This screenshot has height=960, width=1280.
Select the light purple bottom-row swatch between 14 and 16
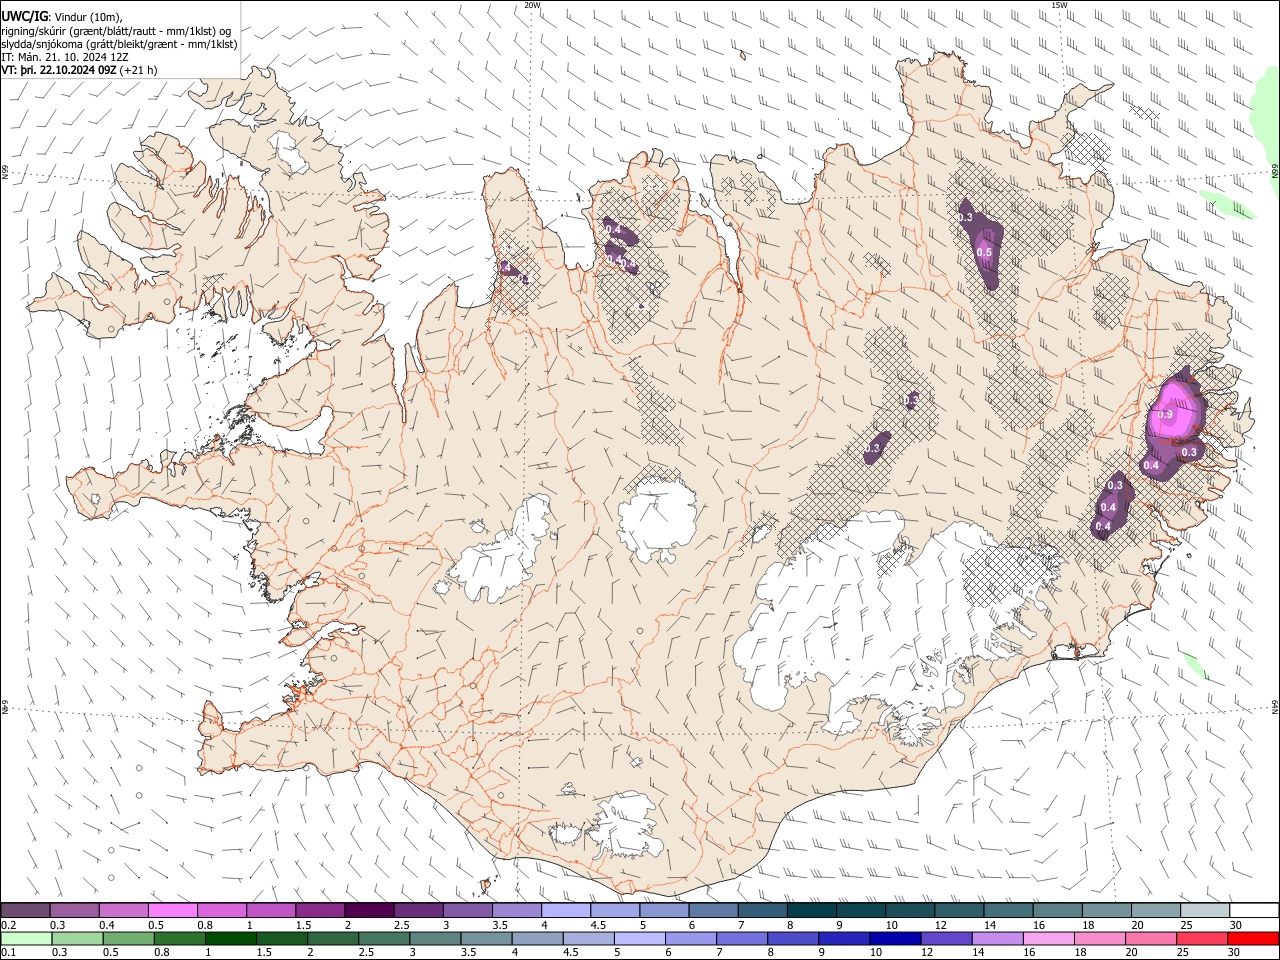tap(998, 938)
